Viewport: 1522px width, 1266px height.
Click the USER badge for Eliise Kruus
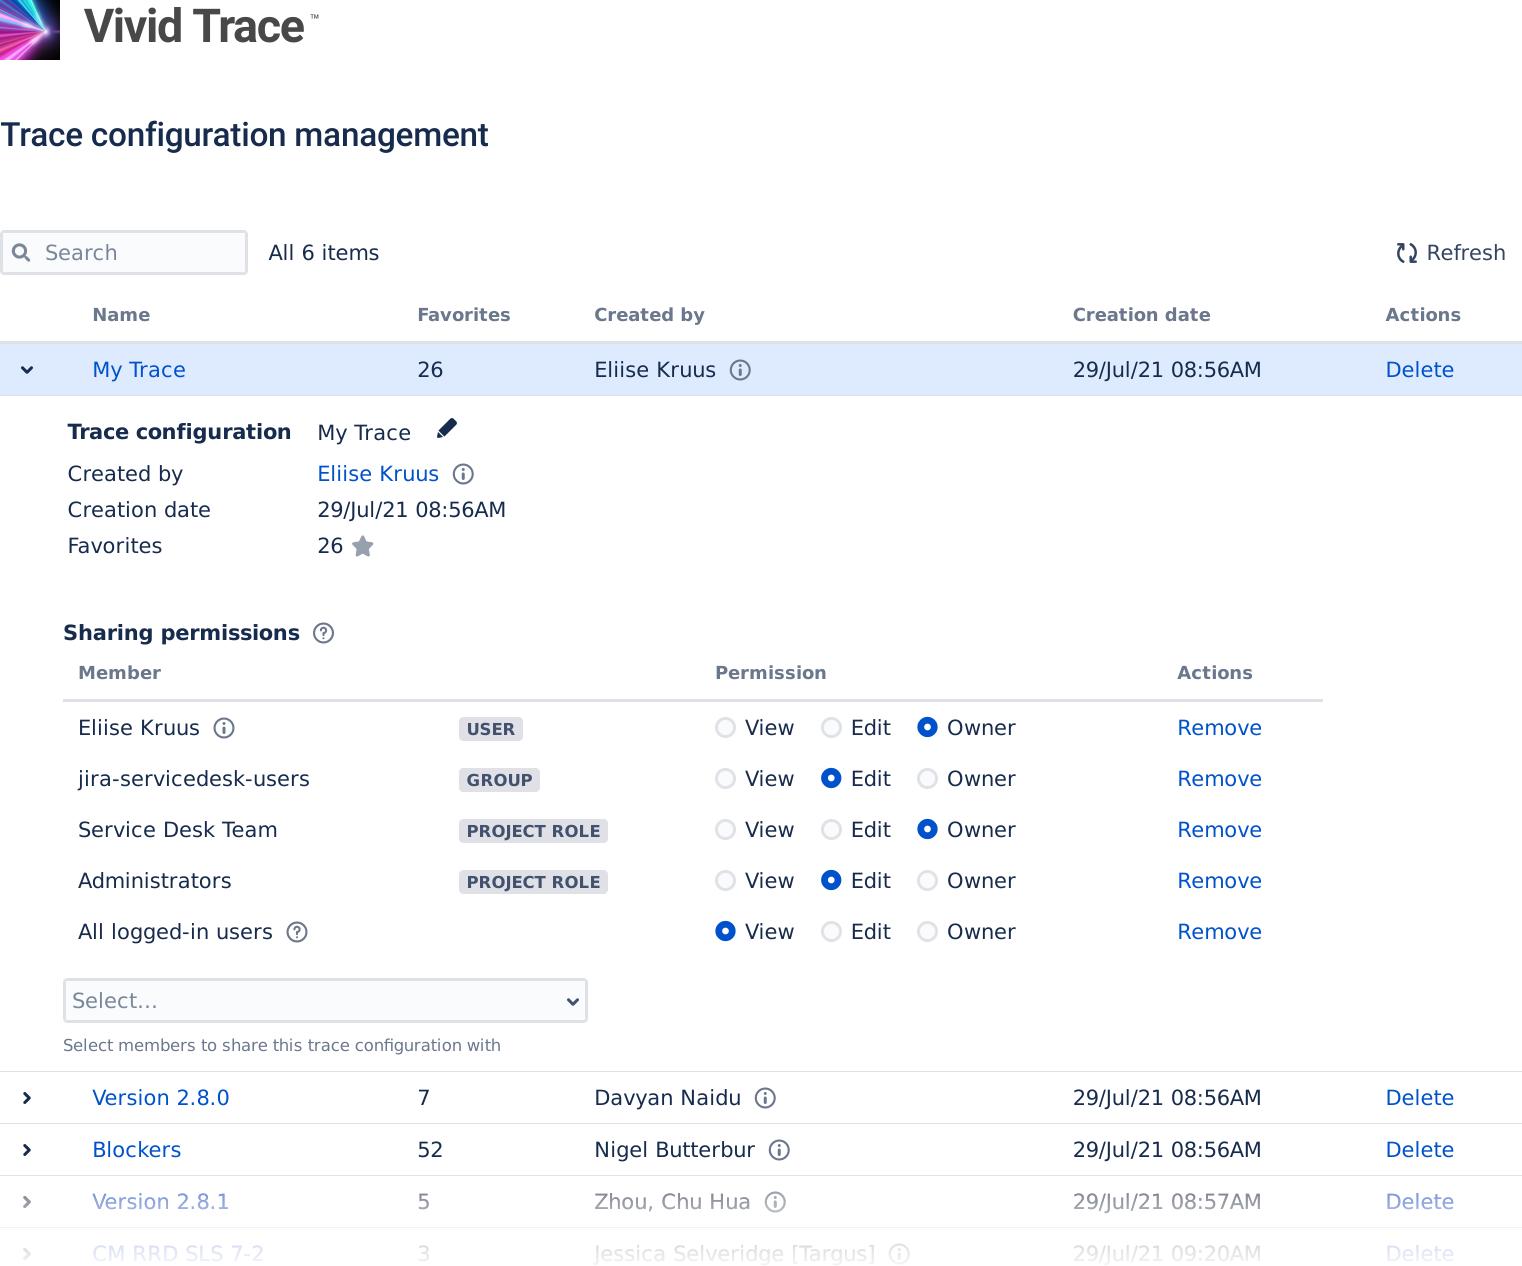click(x=490, y=729)
